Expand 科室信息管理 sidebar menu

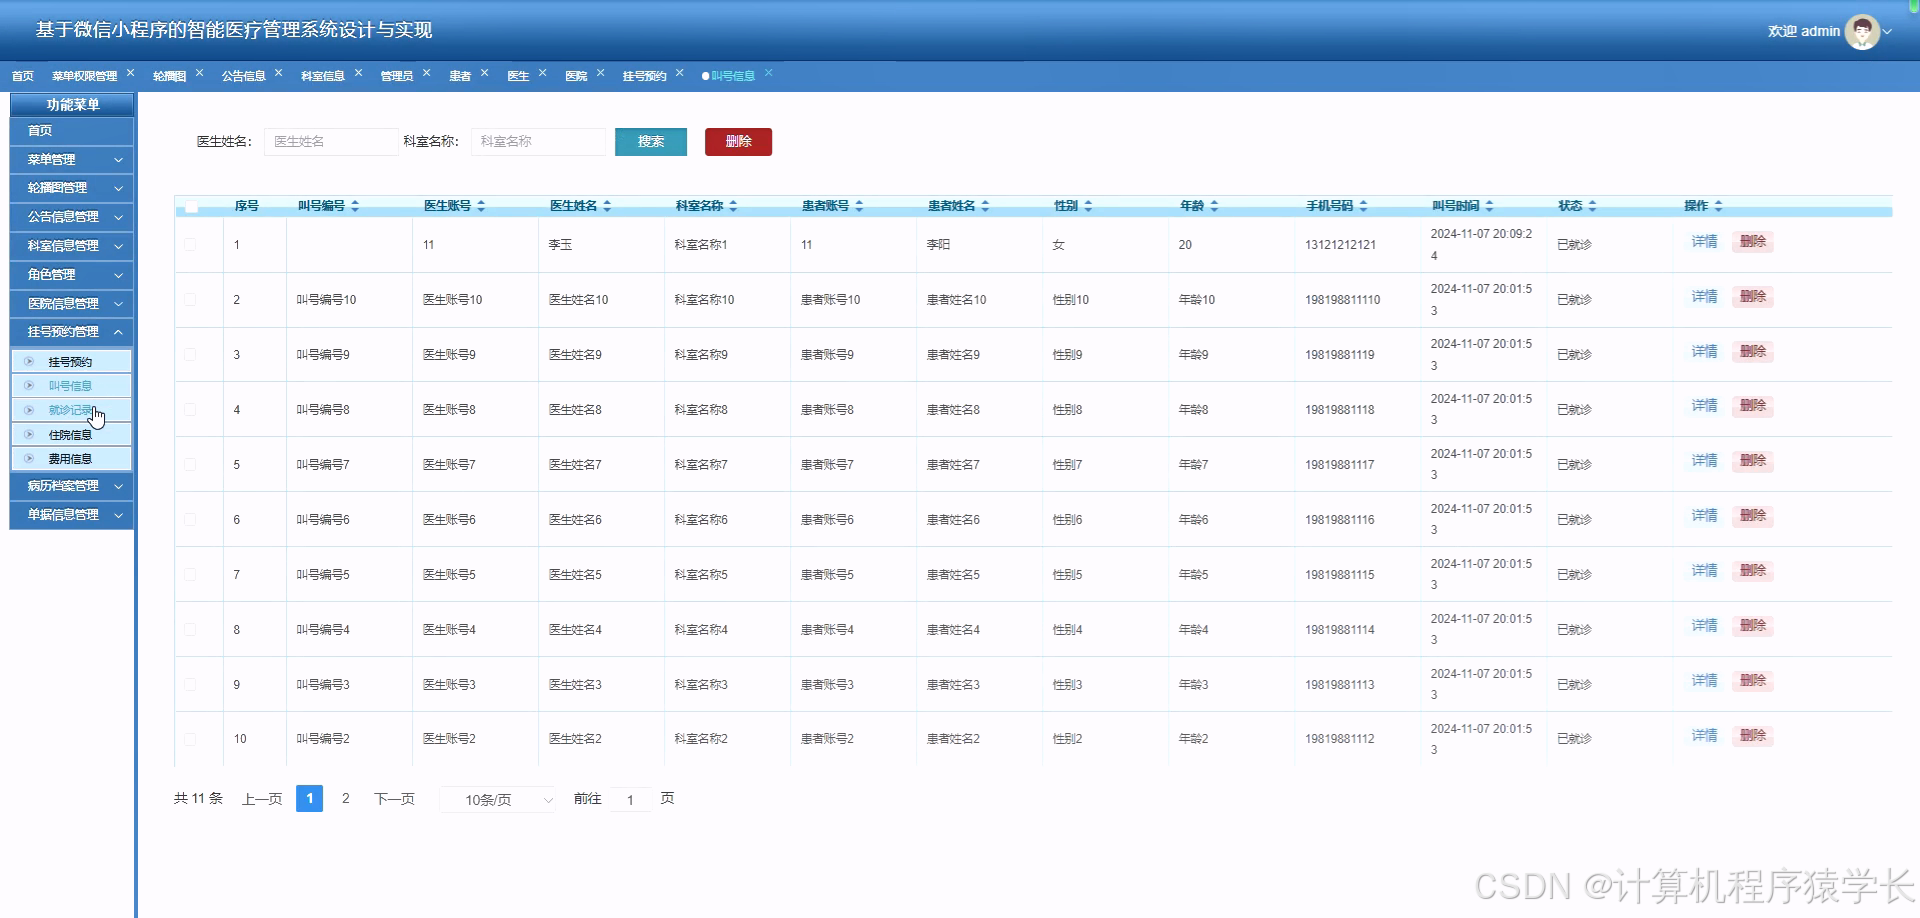pos(71,246)
